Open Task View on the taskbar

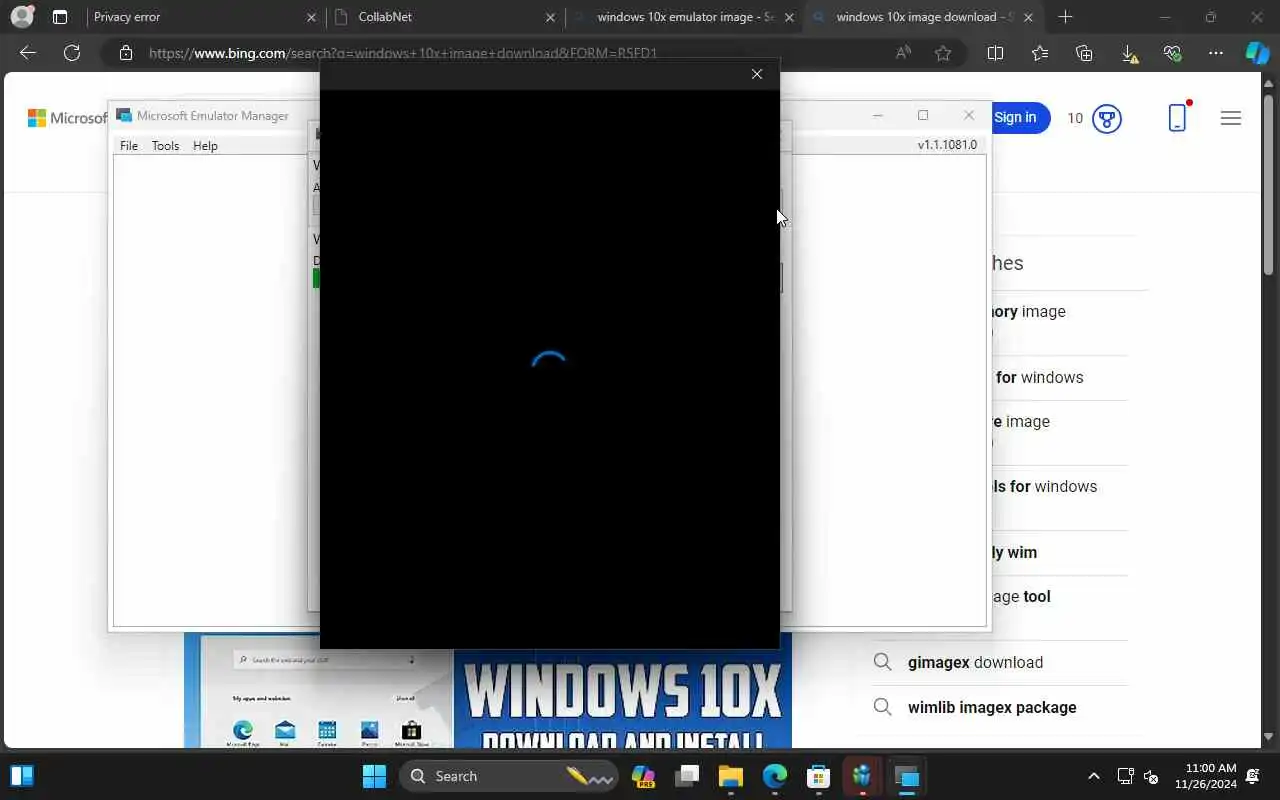(x=687, y=776)
